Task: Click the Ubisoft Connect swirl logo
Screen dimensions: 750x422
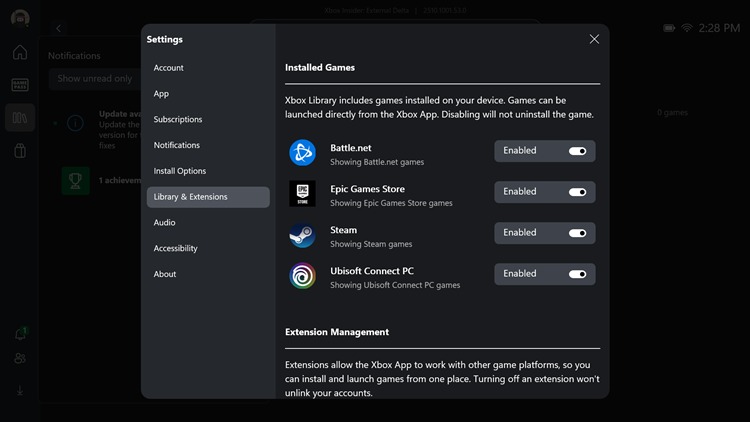Action: click(302, 276)
